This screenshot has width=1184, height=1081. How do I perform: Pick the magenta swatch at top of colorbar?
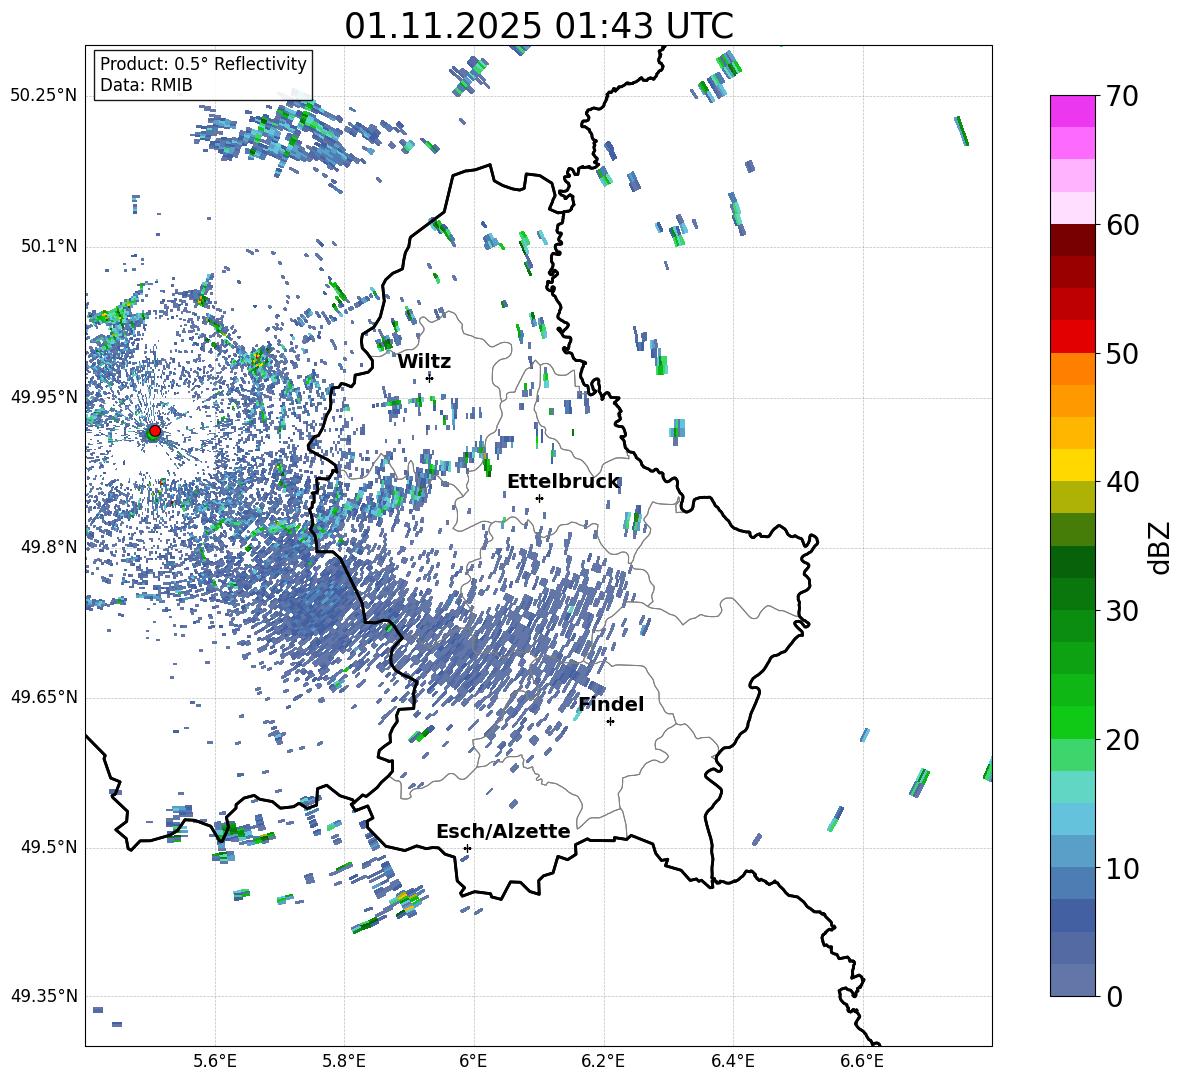click(x=1073, y=111)
